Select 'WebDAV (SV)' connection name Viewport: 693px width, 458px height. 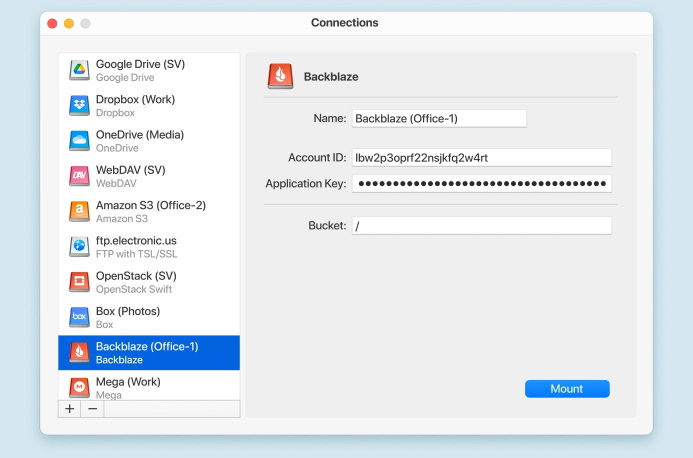tap(131, 170)
